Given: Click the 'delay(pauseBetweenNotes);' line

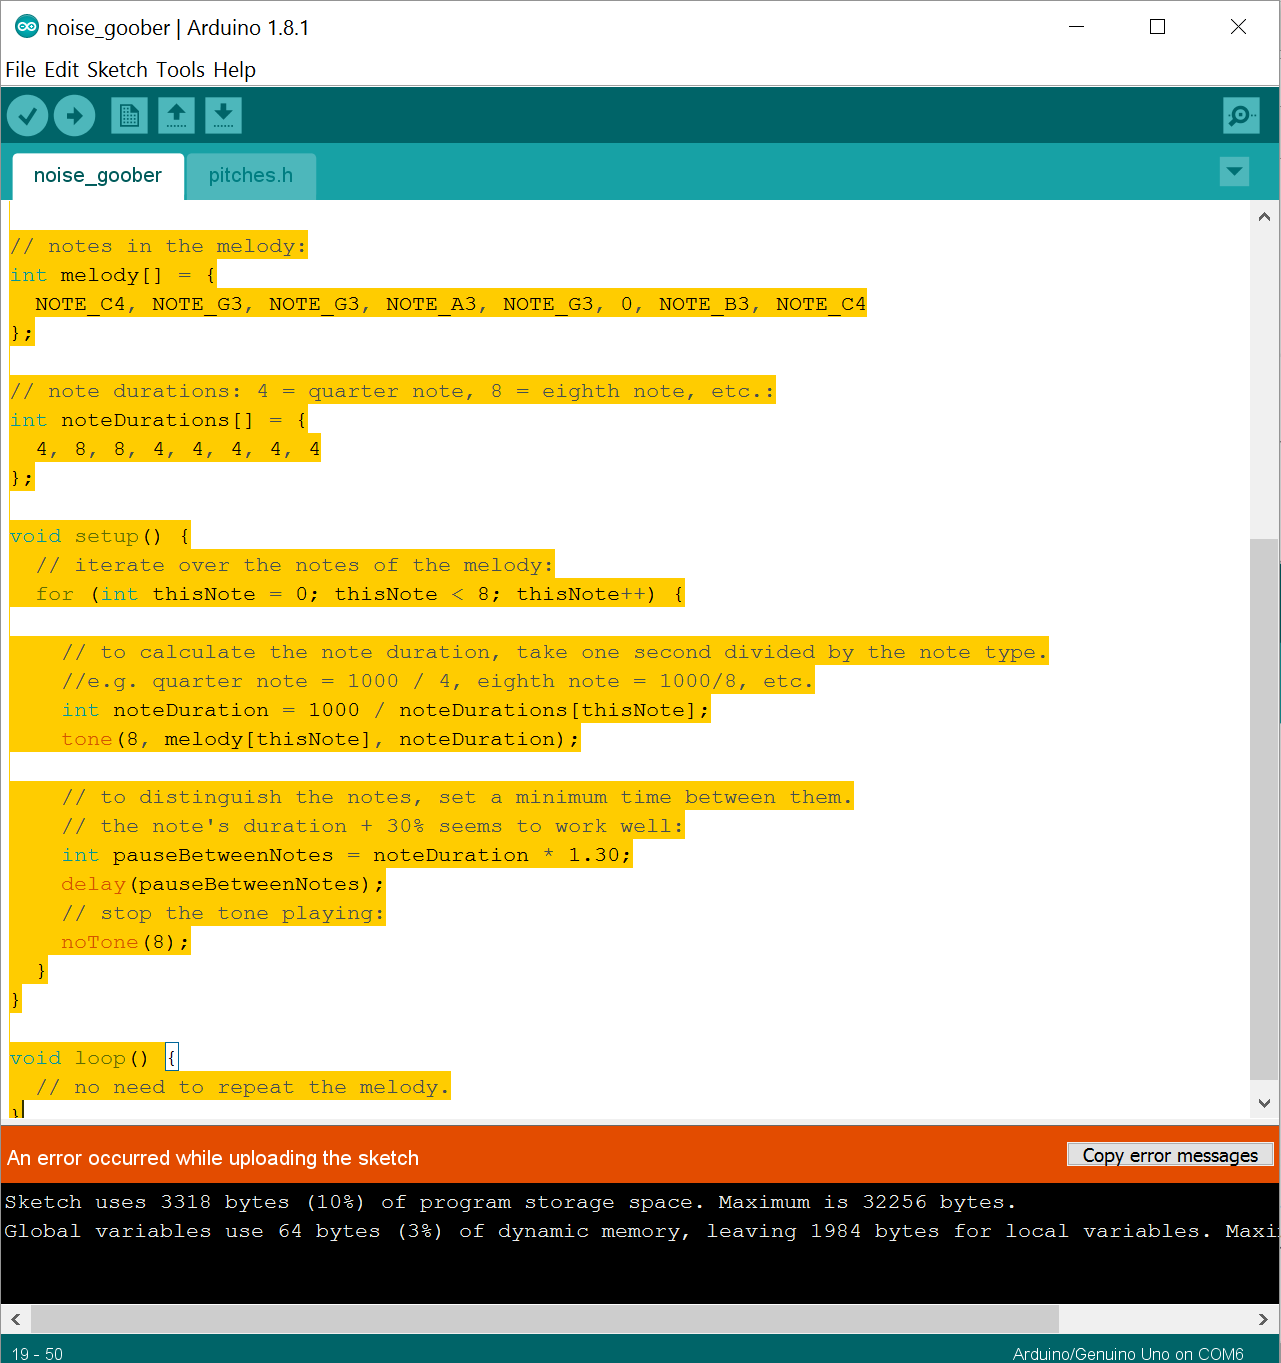Looking at the screenshot, I should pos(222,884).
